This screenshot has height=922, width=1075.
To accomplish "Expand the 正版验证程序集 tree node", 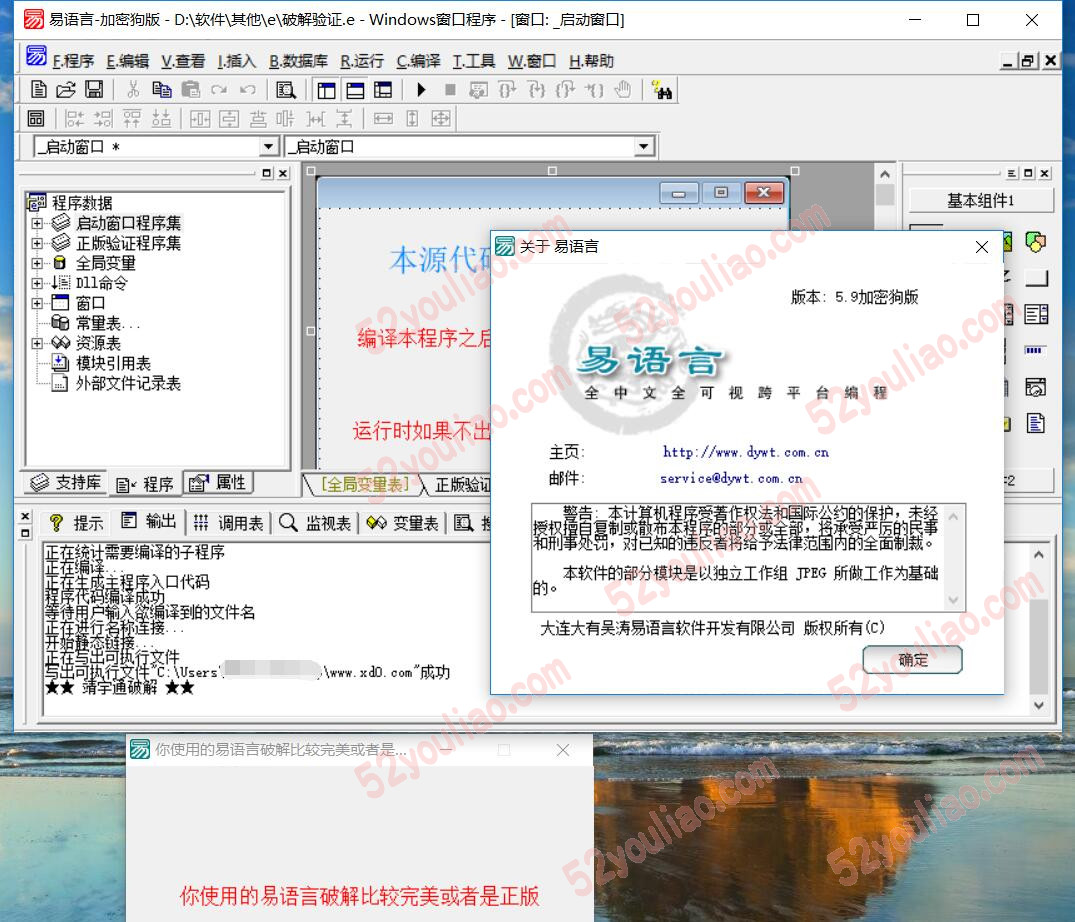I will tap(37, 243).
